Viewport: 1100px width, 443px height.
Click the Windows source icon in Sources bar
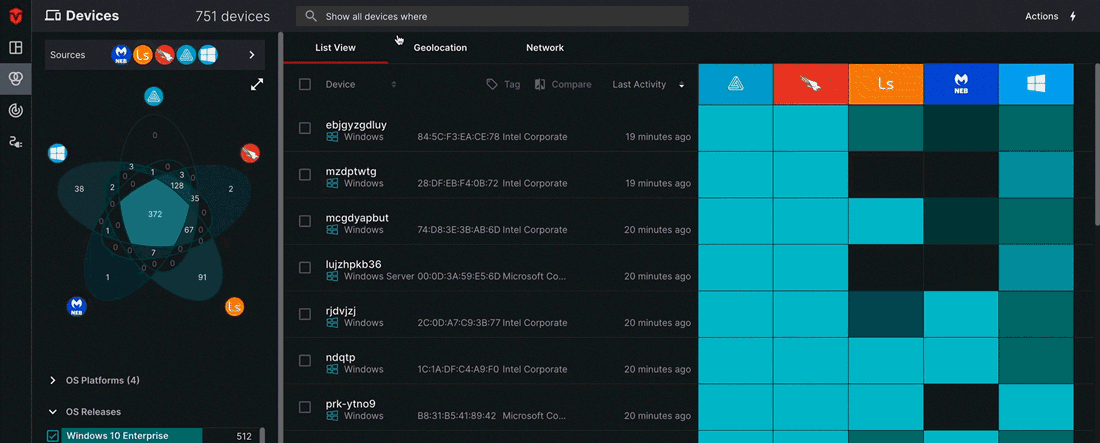click(x=208, y=55)
